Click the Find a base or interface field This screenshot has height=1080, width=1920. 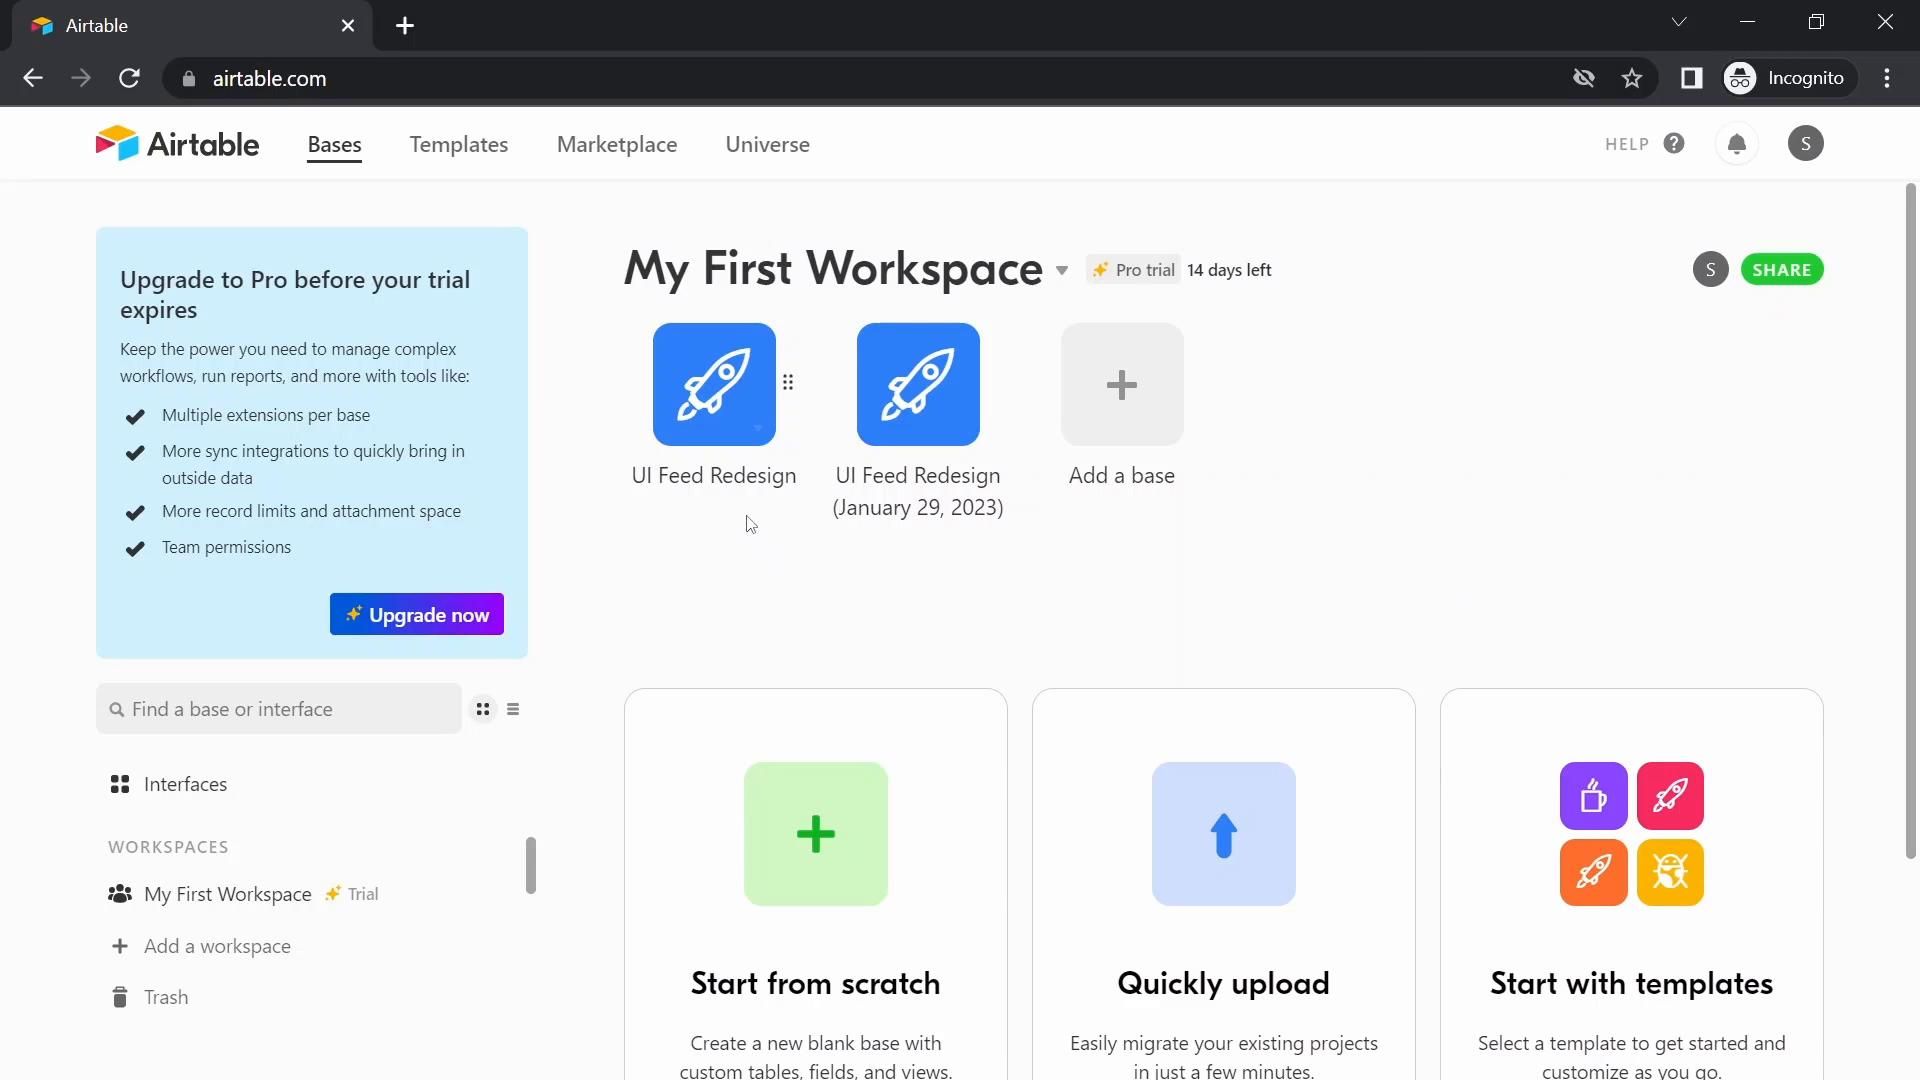click(x=280, y=709)
